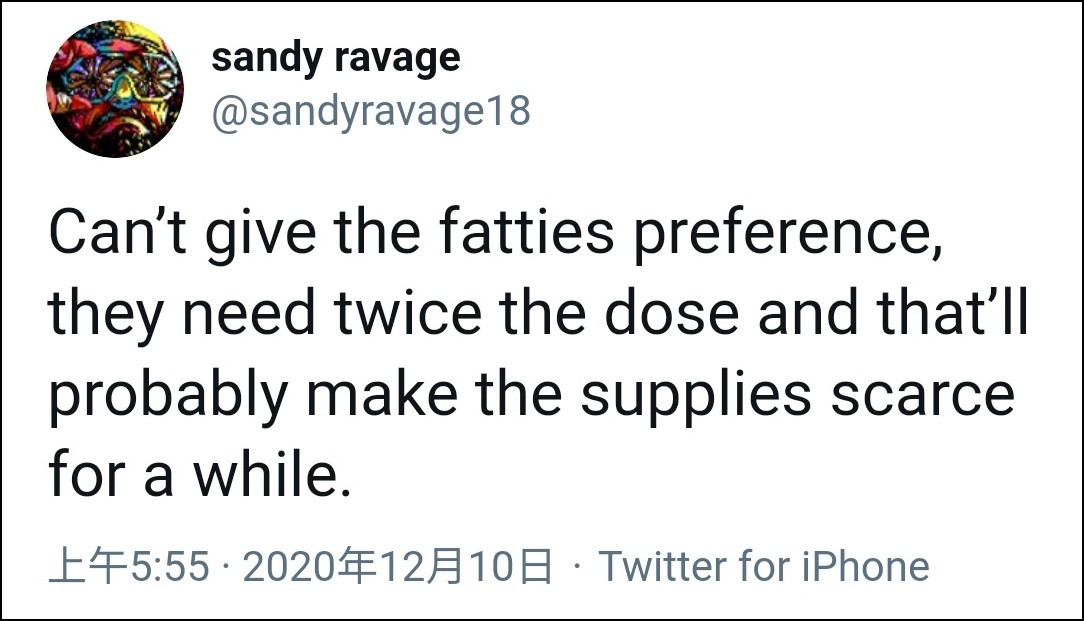The width and height of the screenshot is (1084, 621).
Task: Click the word "supplies" in the tweet
Action: point(696,395)
